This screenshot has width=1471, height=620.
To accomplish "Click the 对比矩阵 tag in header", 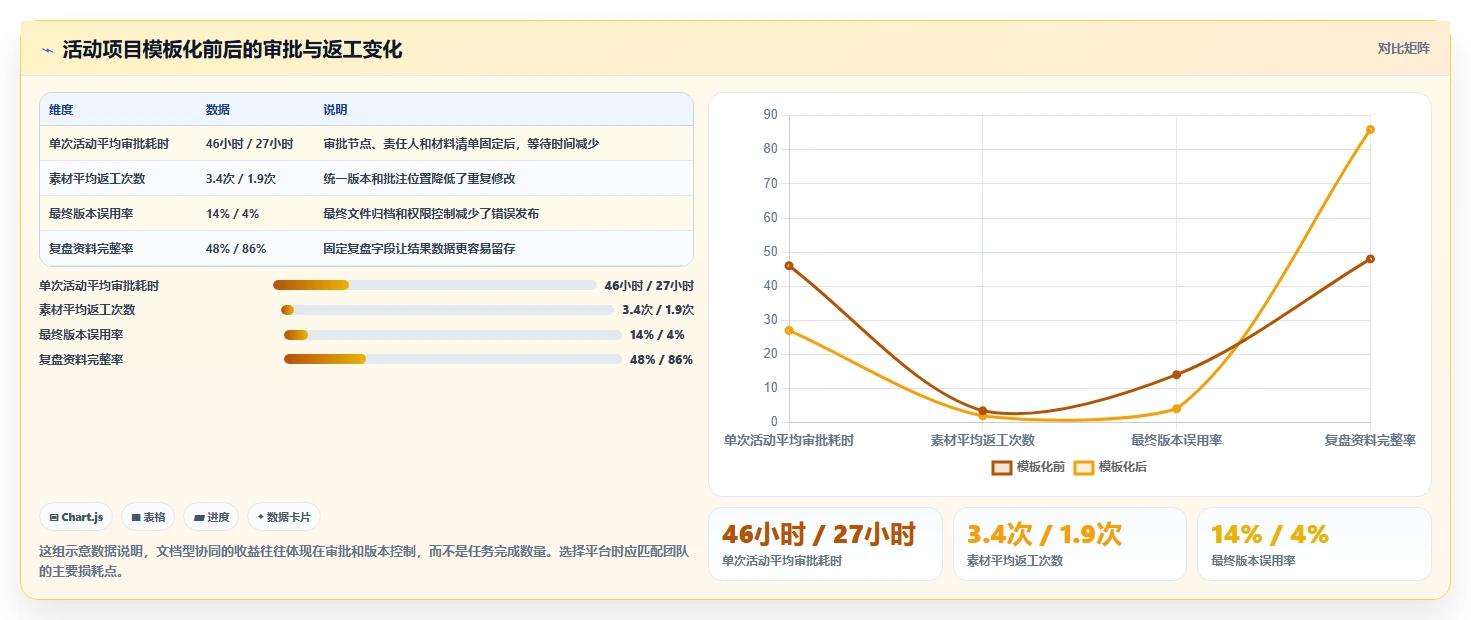I will 1403,48.
